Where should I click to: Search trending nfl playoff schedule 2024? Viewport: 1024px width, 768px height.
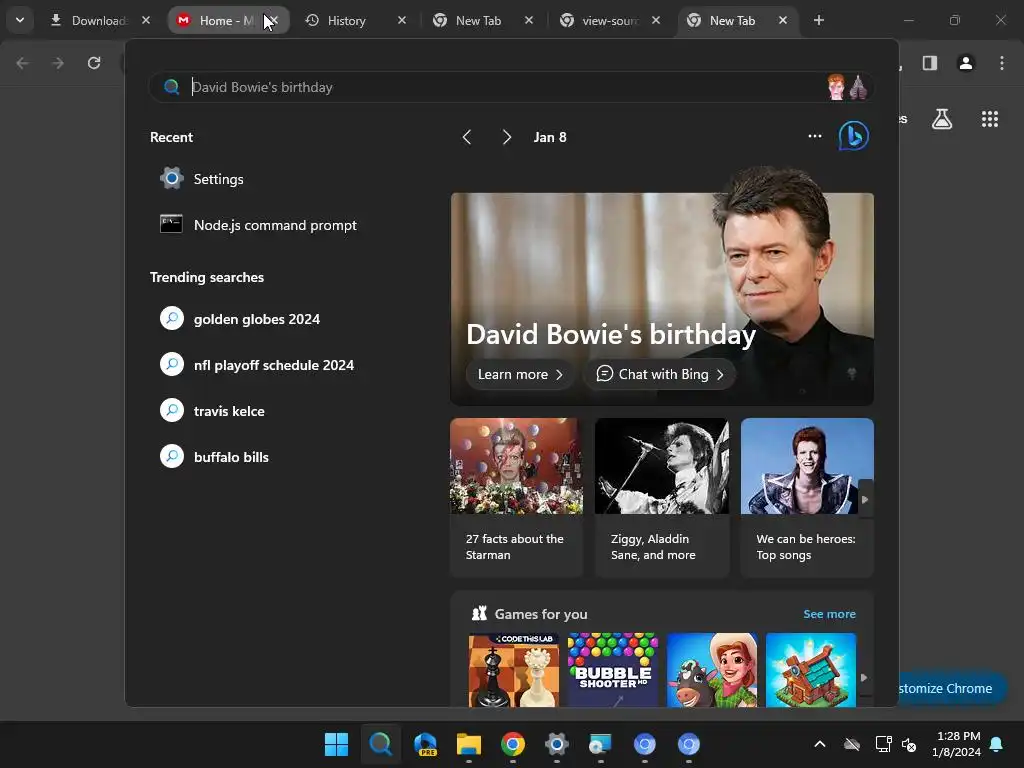coord(287,365)
